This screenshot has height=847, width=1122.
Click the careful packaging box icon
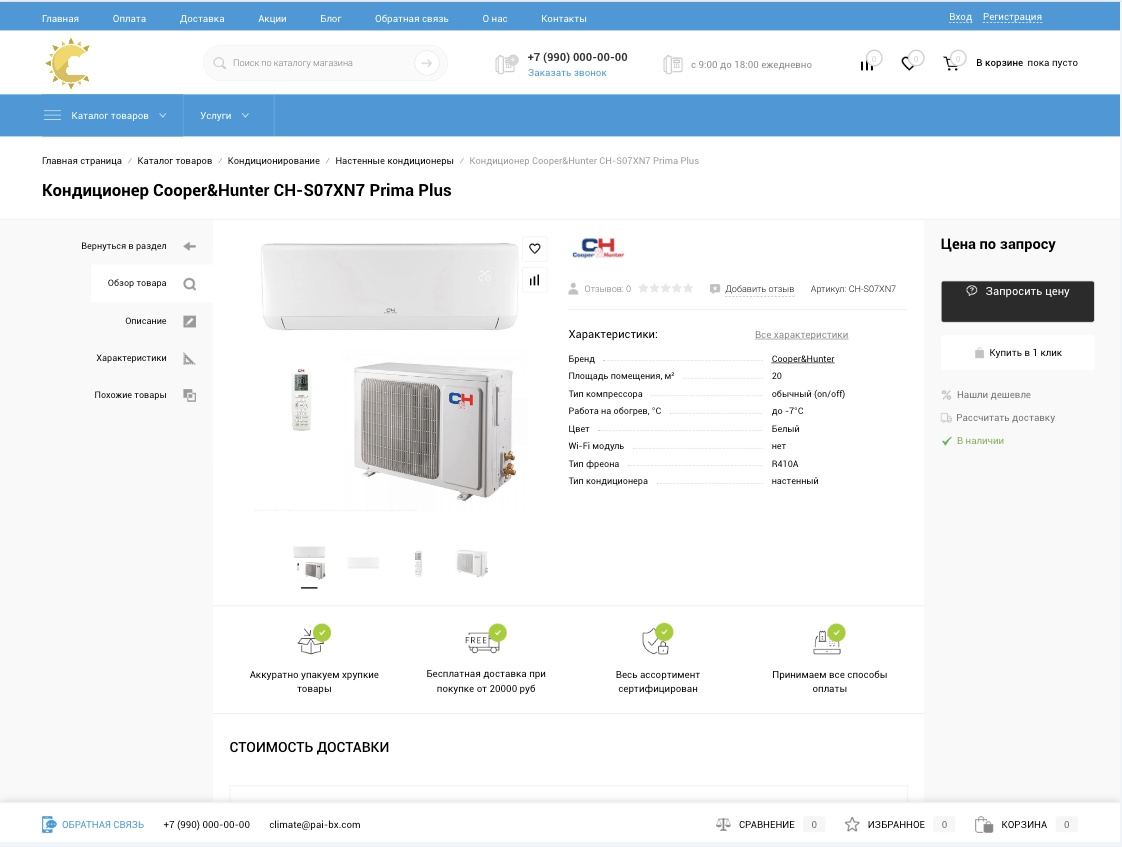[x=313, y=640]
